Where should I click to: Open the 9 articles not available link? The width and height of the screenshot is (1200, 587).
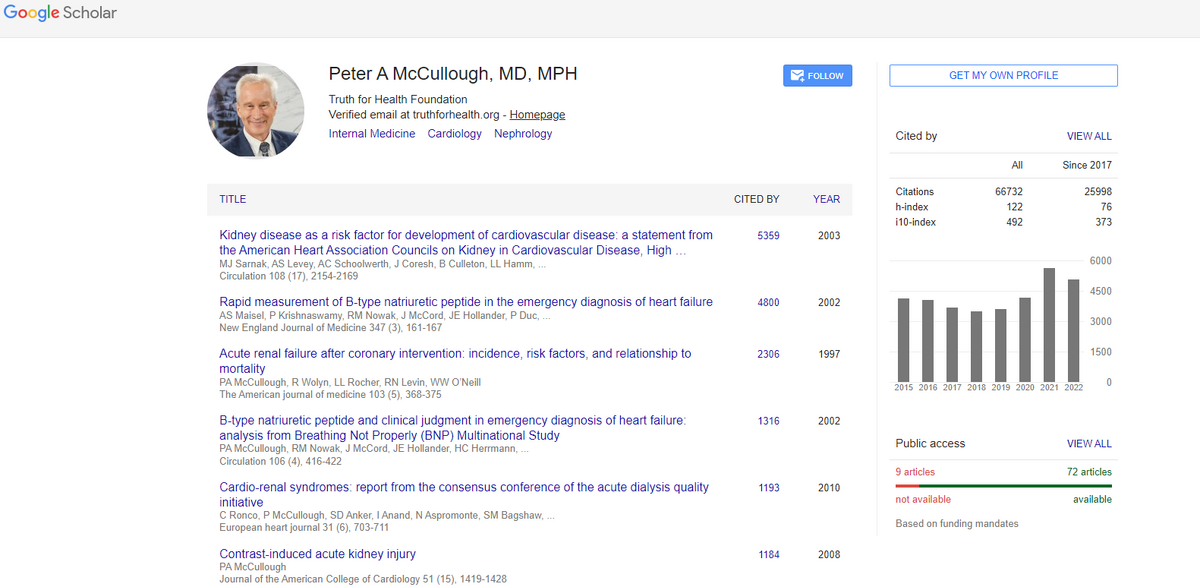point(915,472)
